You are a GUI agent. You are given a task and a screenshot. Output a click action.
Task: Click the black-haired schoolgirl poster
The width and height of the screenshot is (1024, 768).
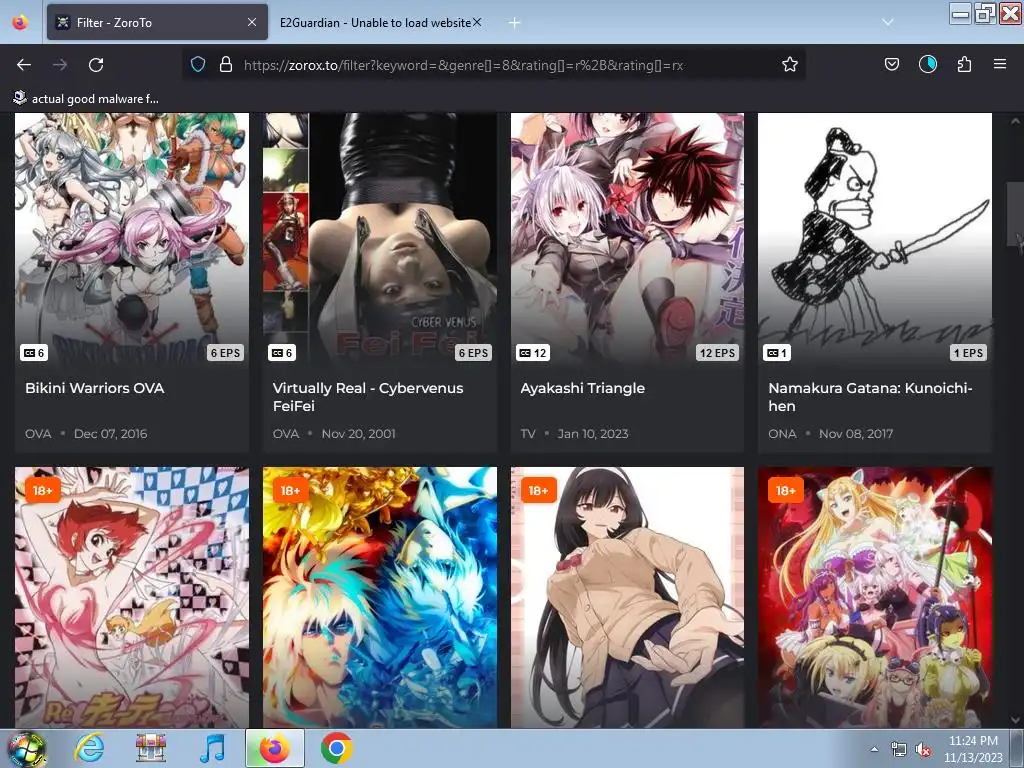[x=627, y=598]
